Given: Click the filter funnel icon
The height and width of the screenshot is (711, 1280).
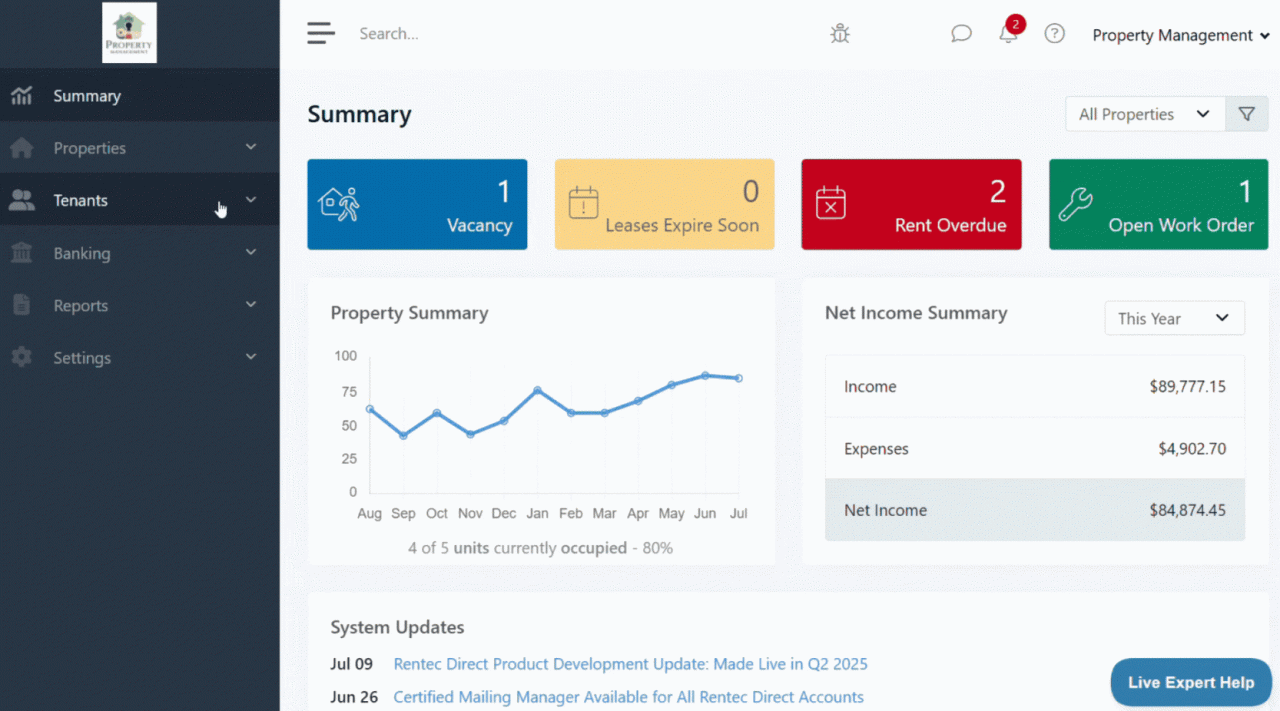Looking at the screenshot, I should tap(1246, 114).
